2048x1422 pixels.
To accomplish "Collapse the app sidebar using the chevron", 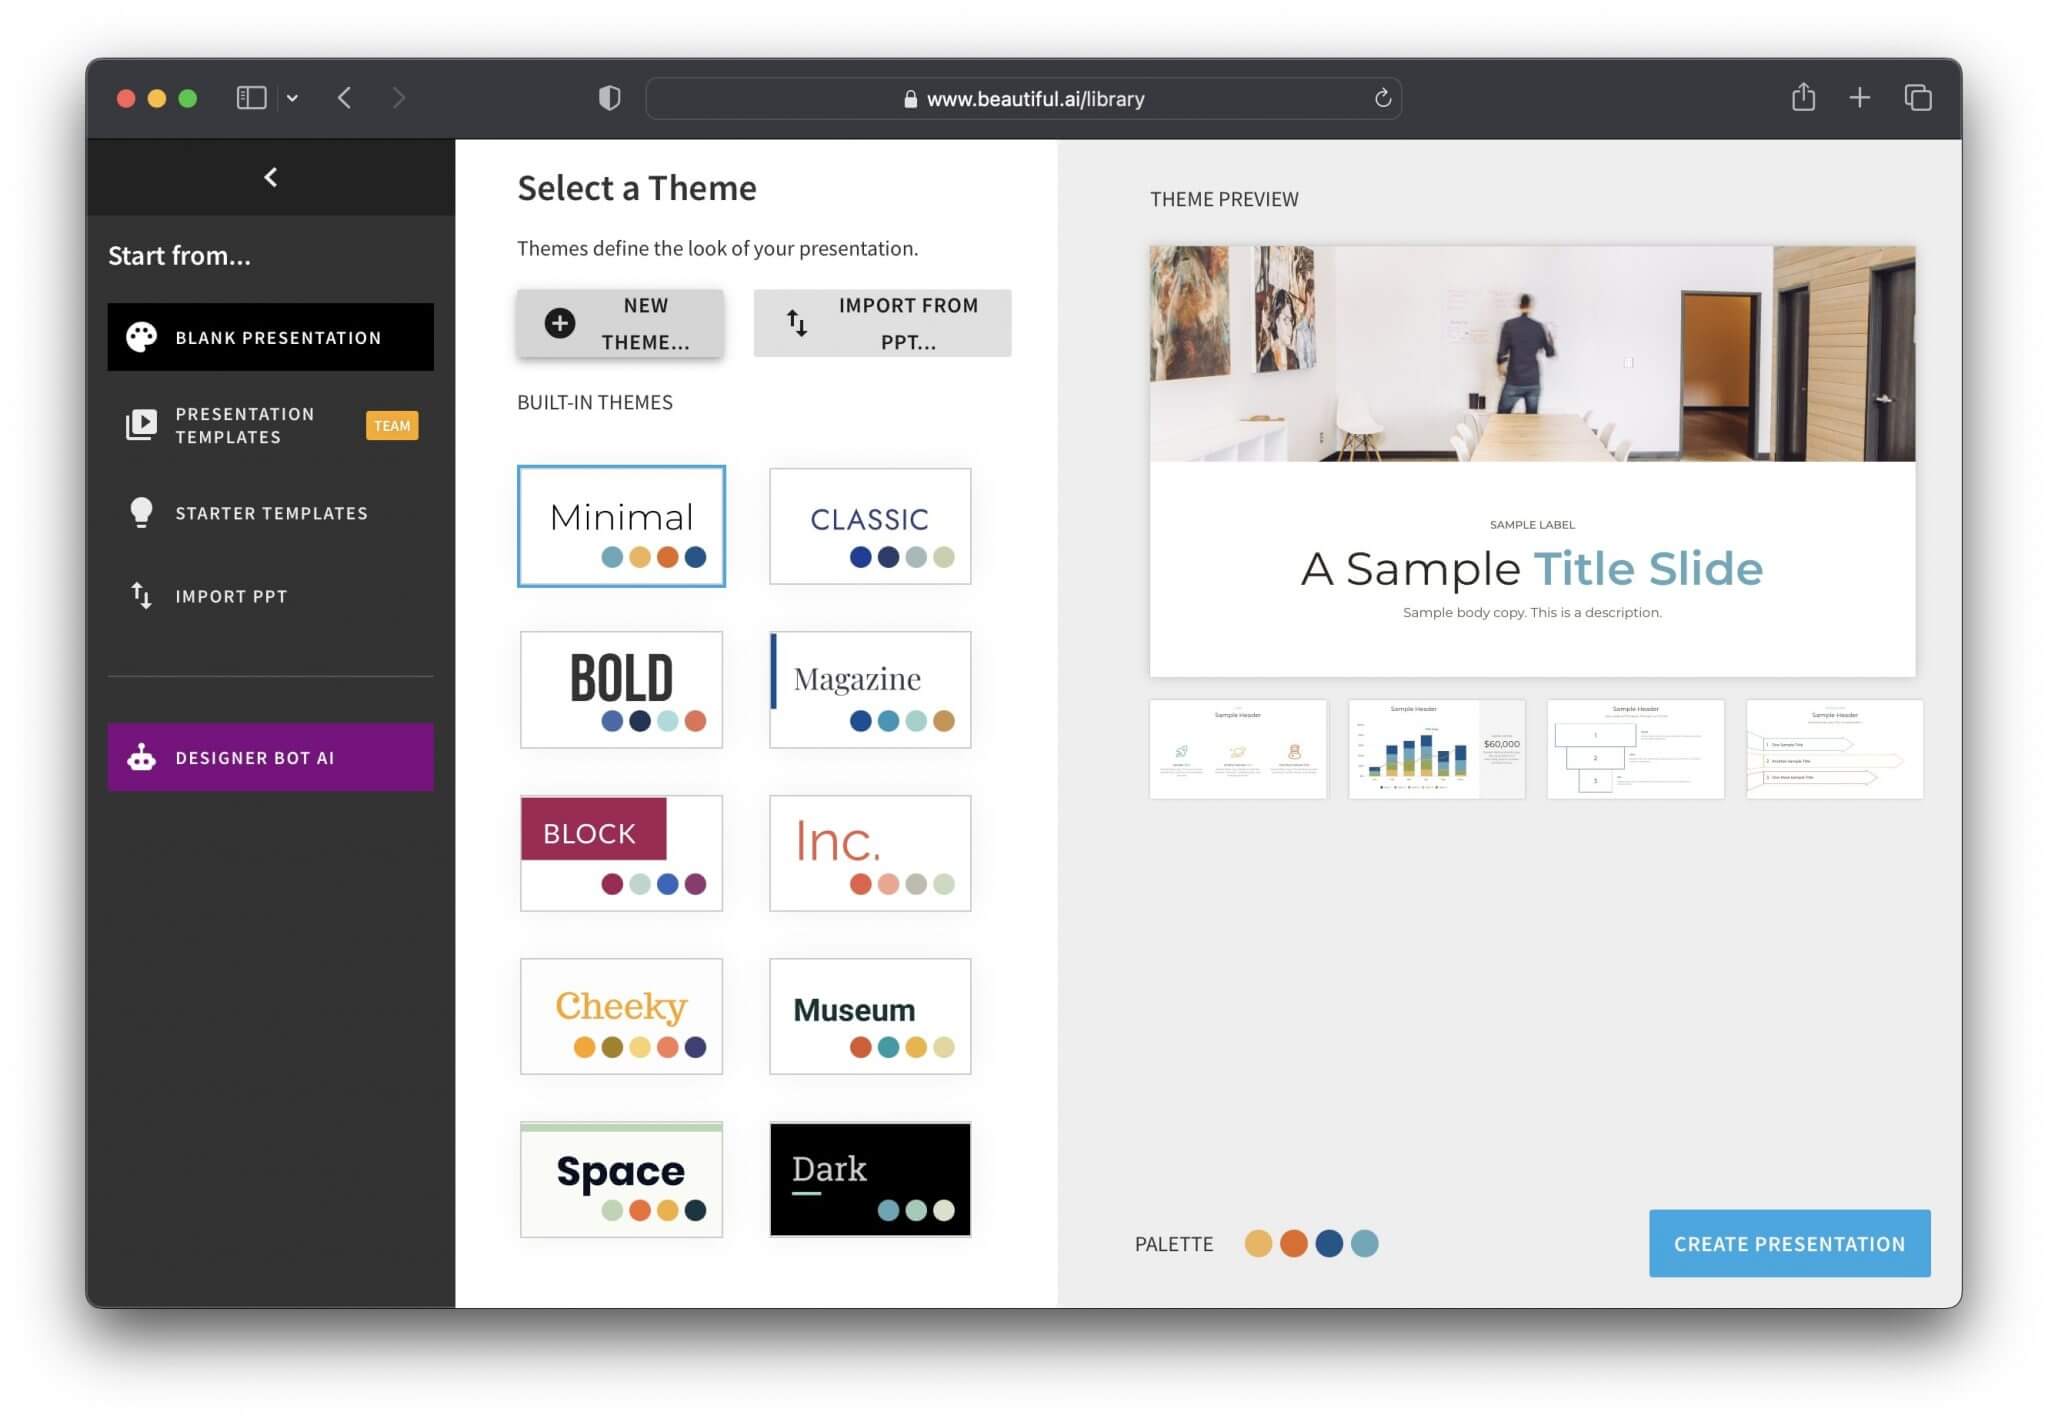I will (x=269, y=177).
